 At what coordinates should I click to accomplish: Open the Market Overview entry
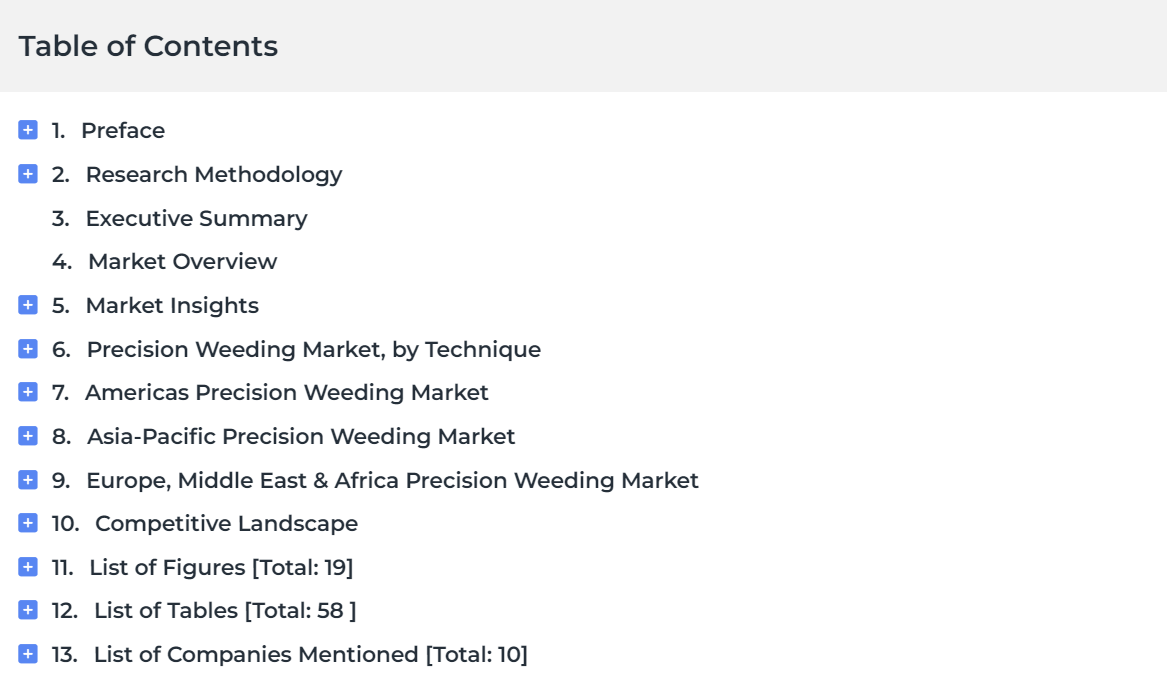(x=182, y=262)
